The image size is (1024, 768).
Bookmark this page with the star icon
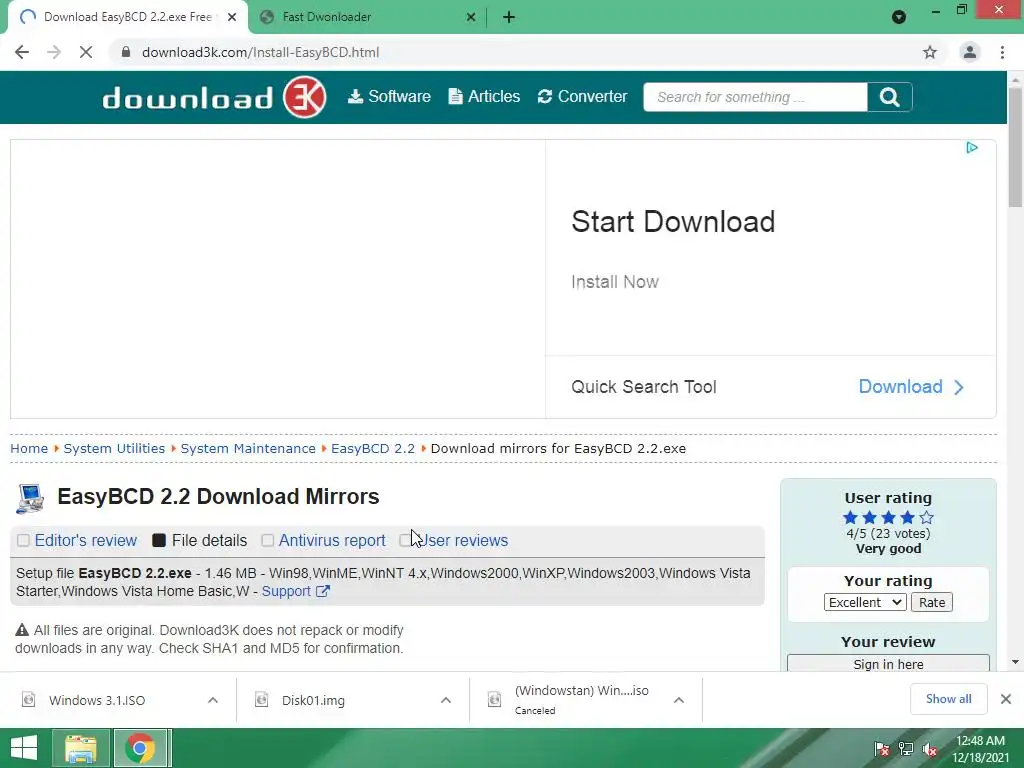pos(930,52)
